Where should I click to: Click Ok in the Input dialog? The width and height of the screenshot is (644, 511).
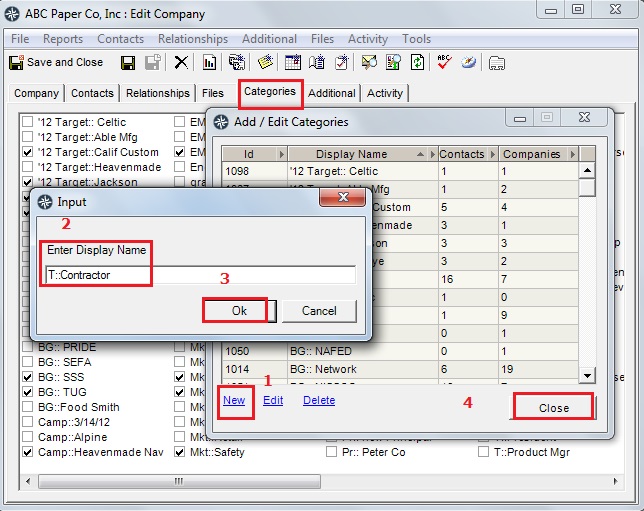coord(239,311)
